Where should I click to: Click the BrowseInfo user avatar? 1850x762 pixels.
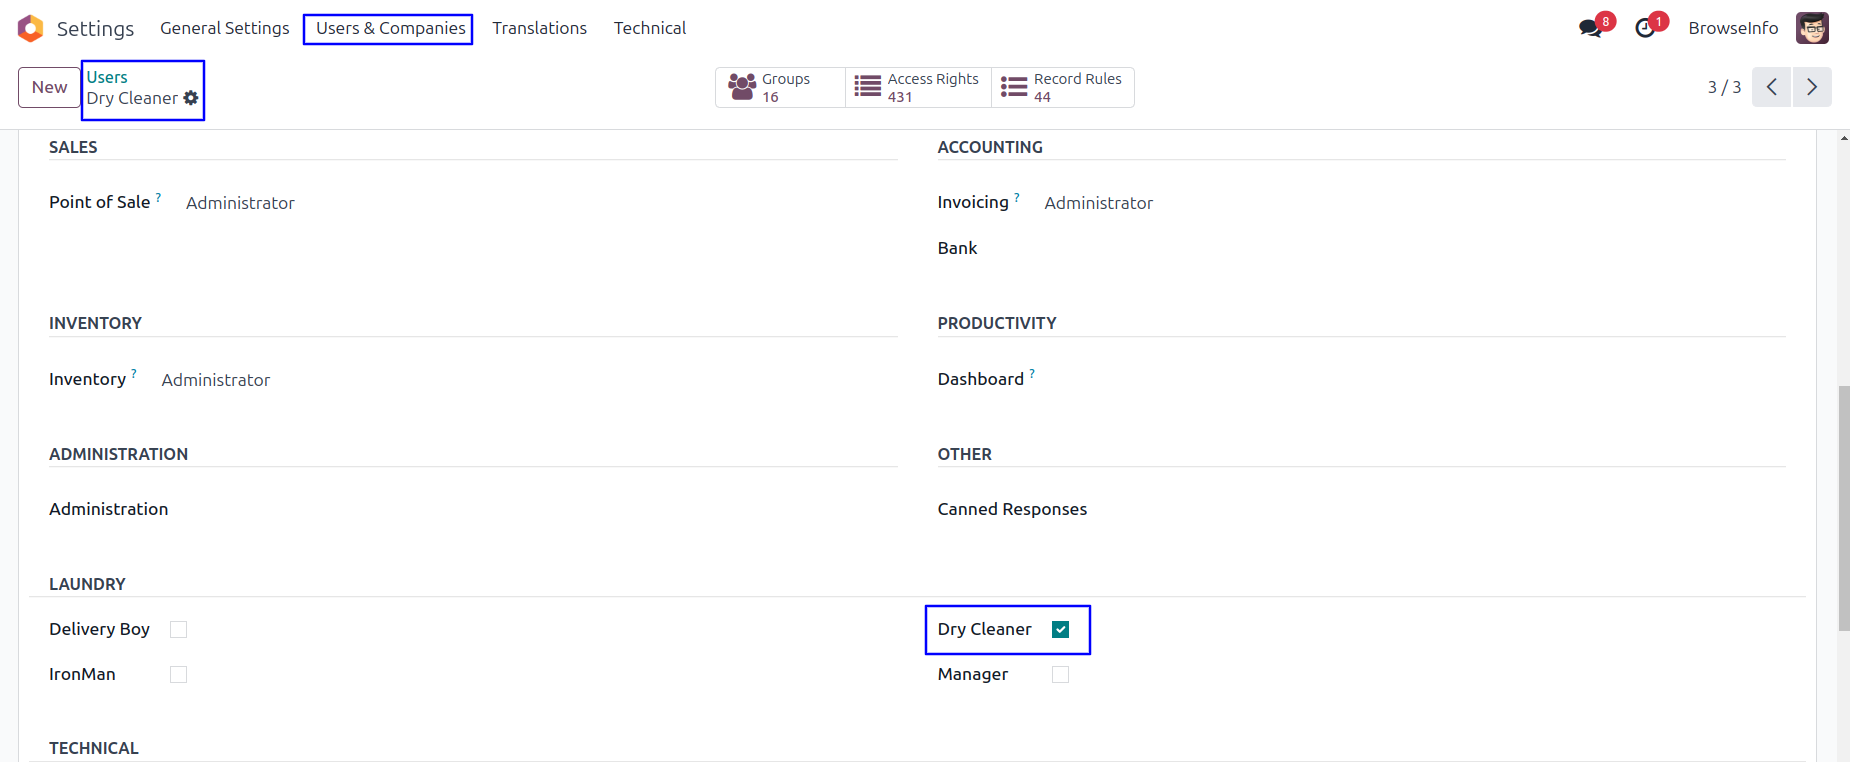1812,28
